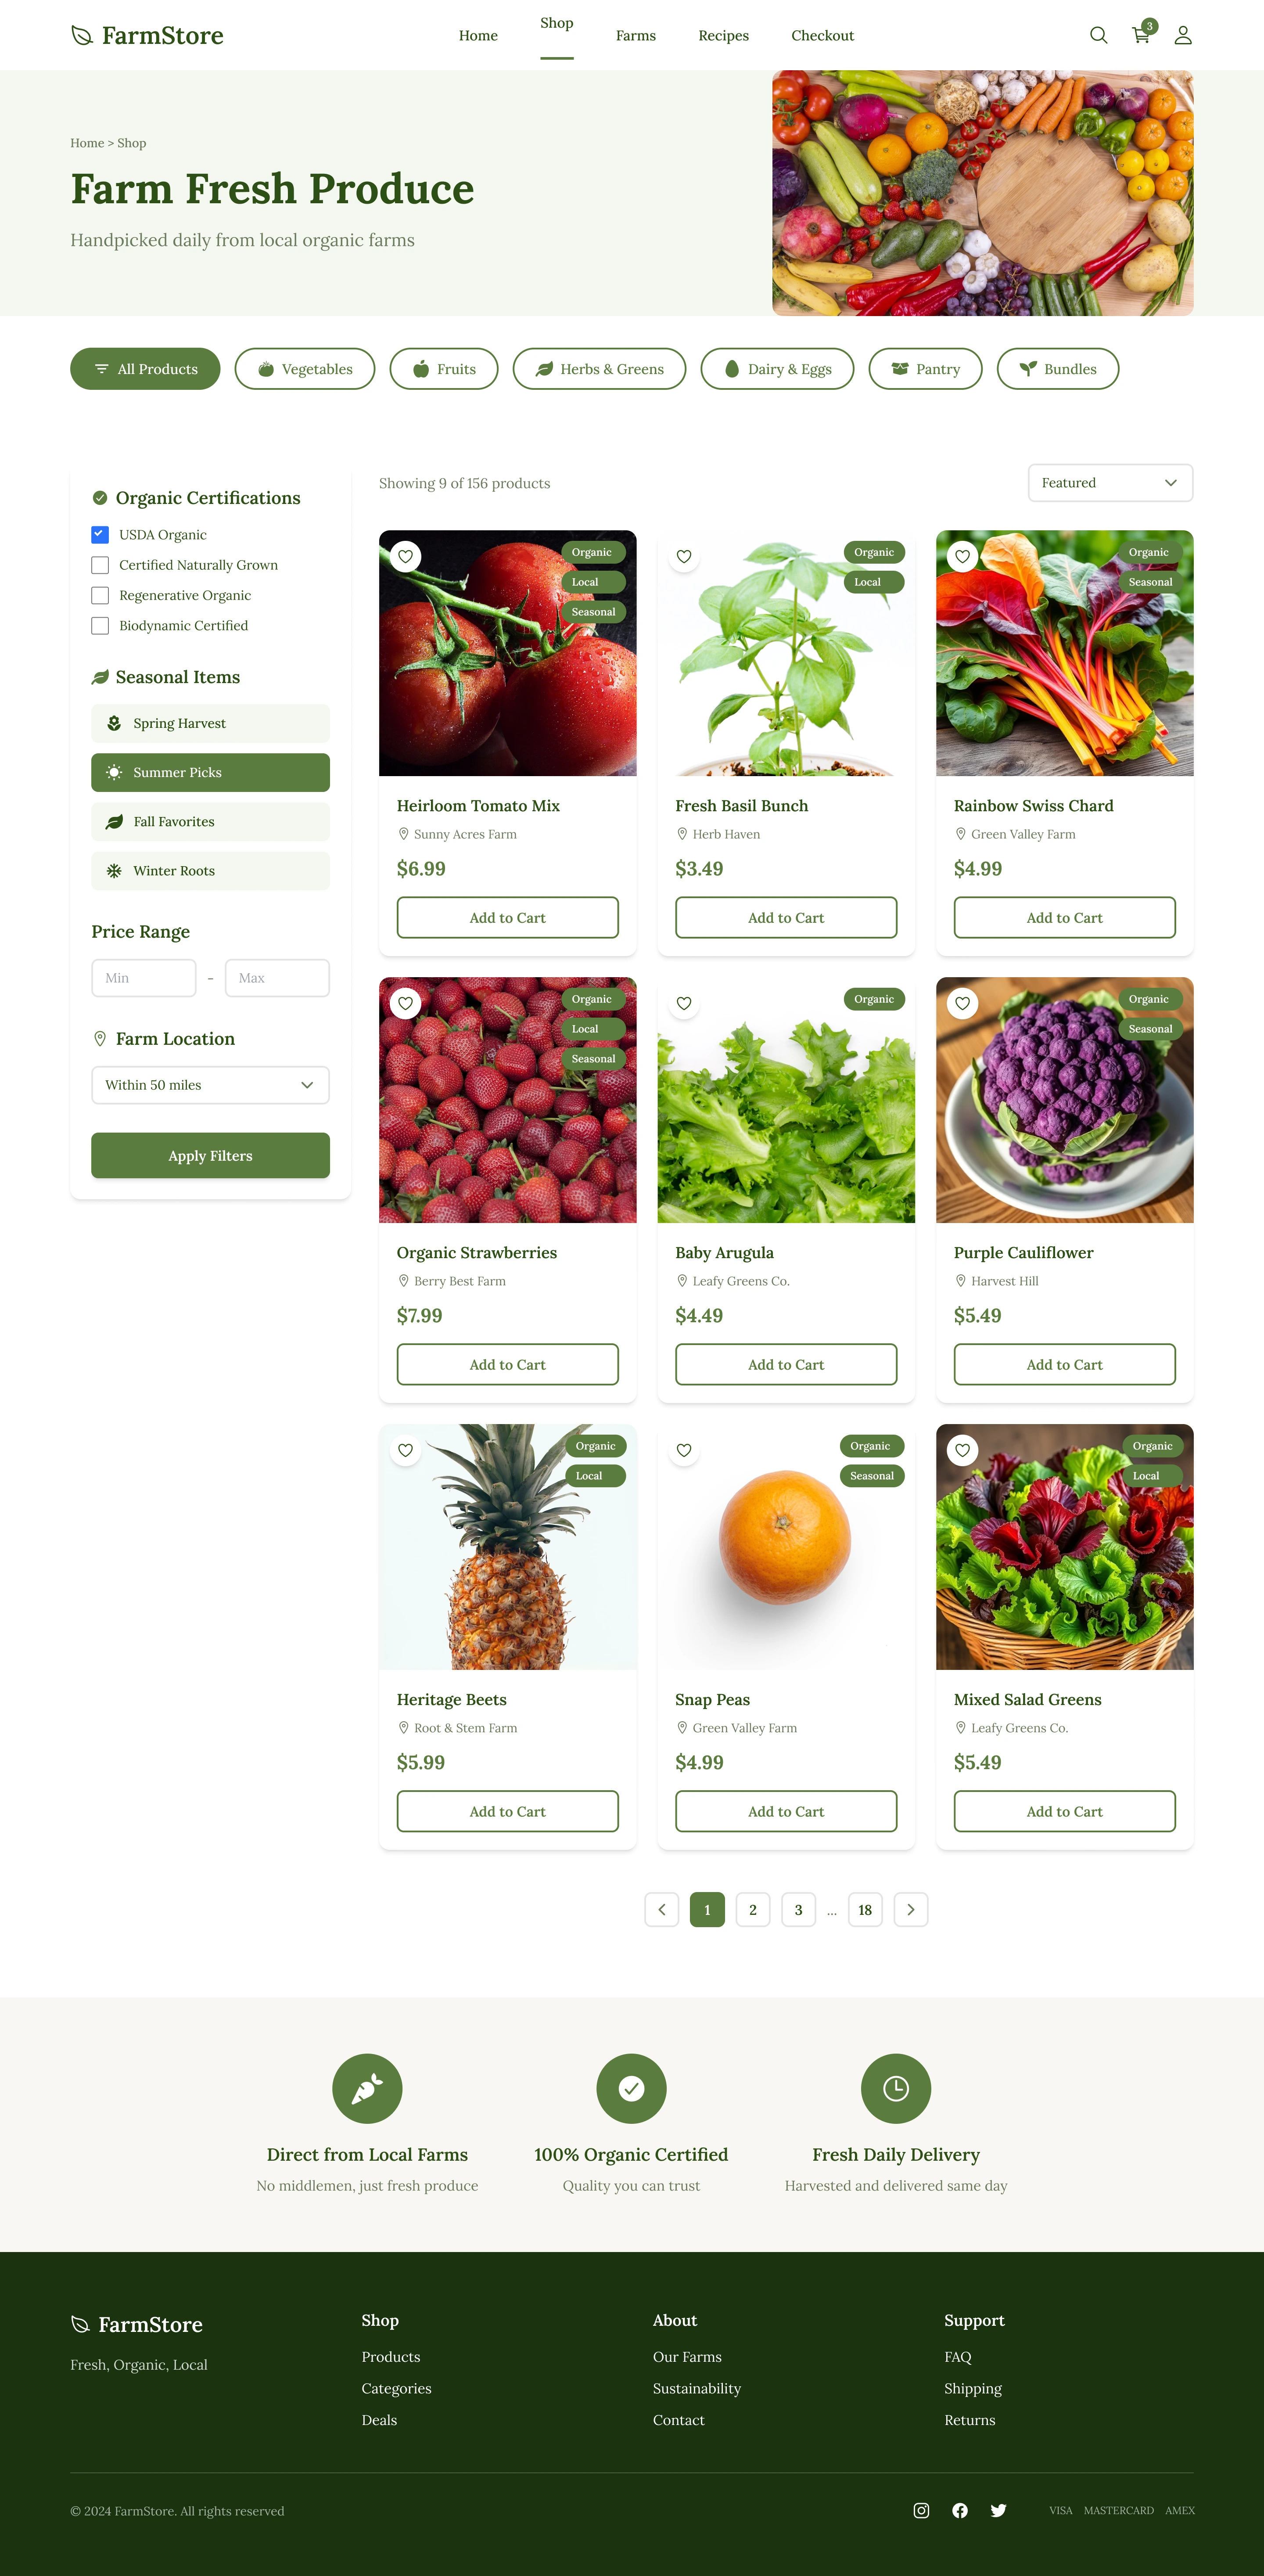Open the search icon in header

(x=1098, y=35)
